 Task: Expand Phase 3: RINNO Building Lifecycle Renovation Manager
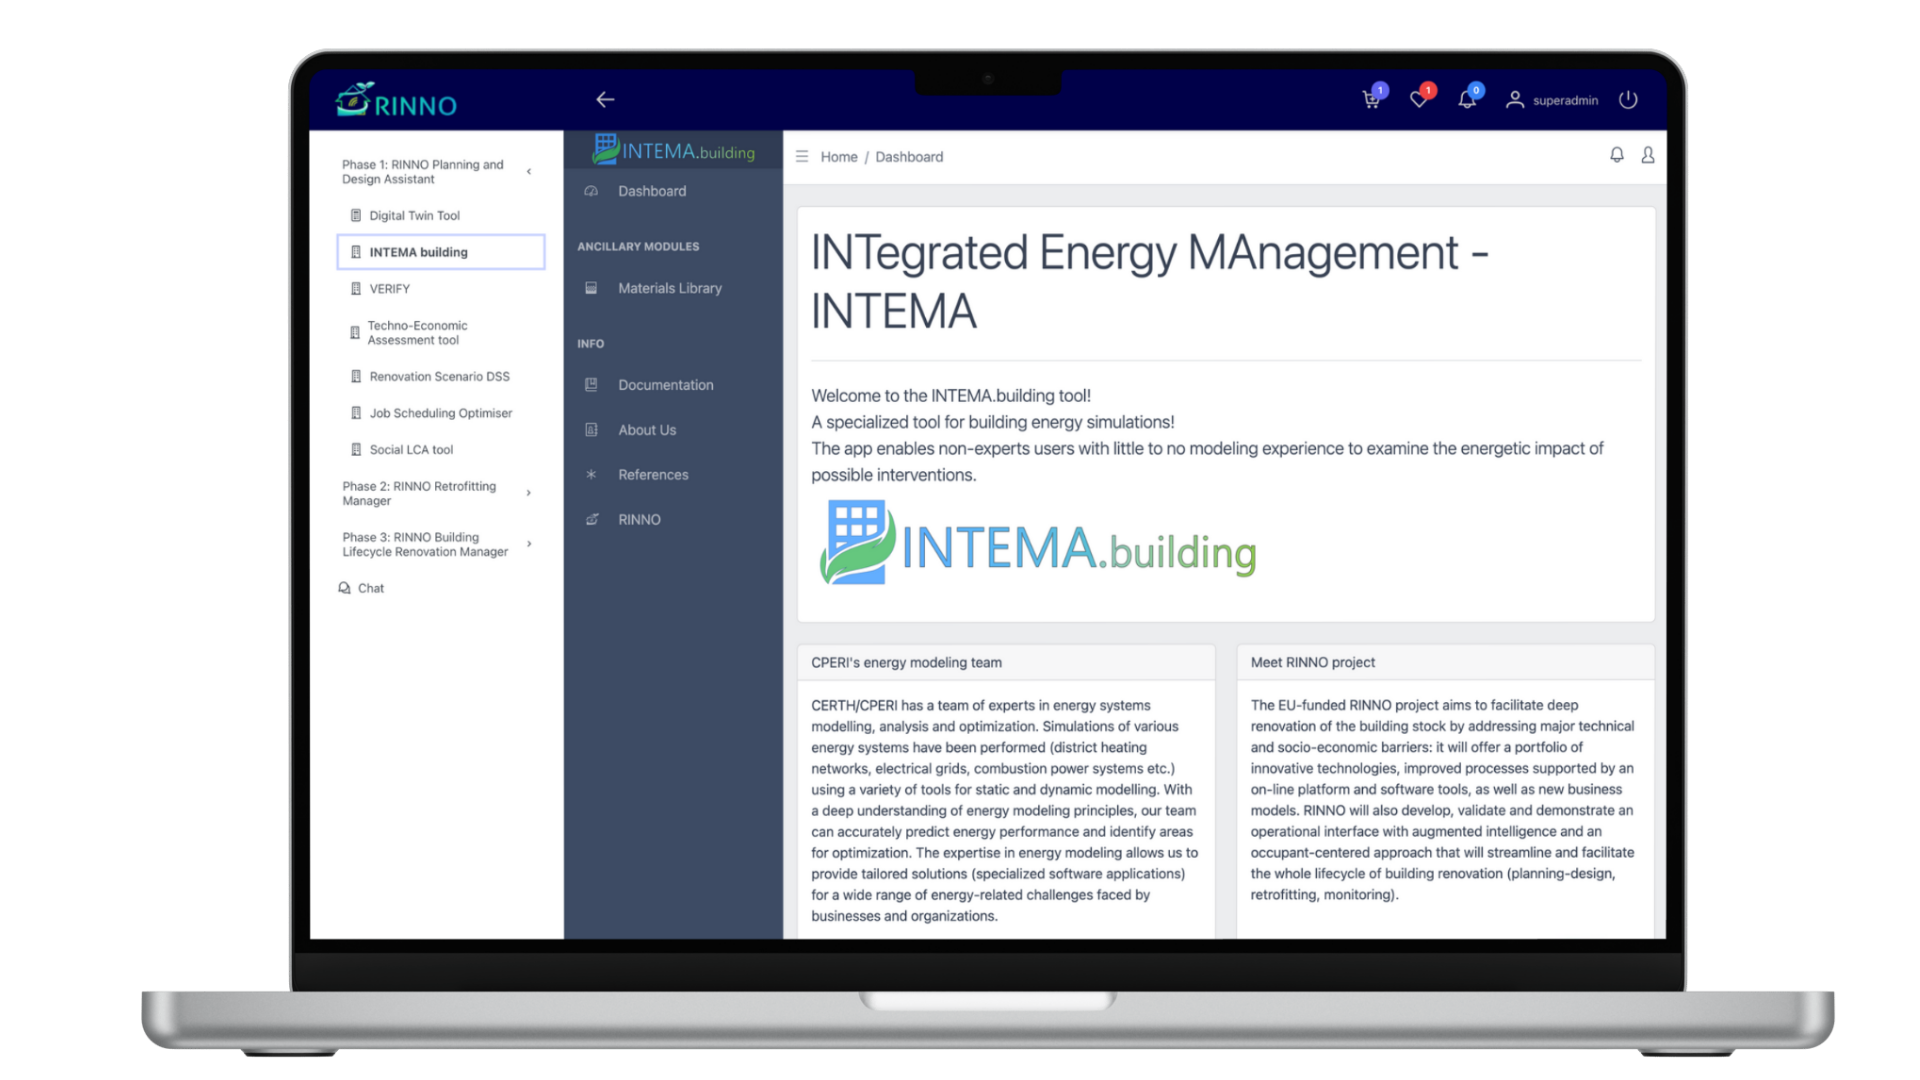point(529,544)
